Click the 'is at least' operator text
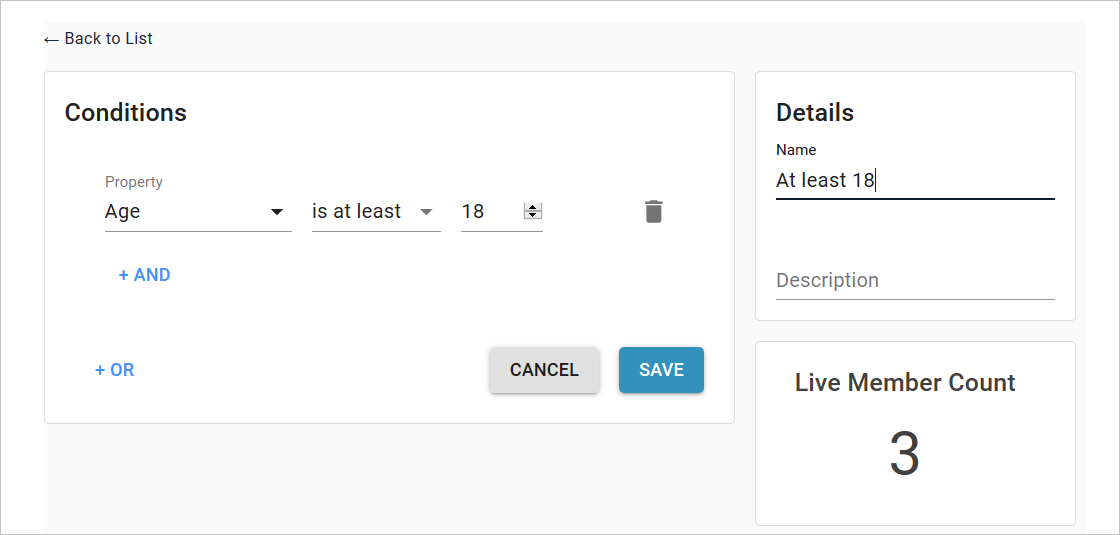1120x535 pixels. pos(356,211)
